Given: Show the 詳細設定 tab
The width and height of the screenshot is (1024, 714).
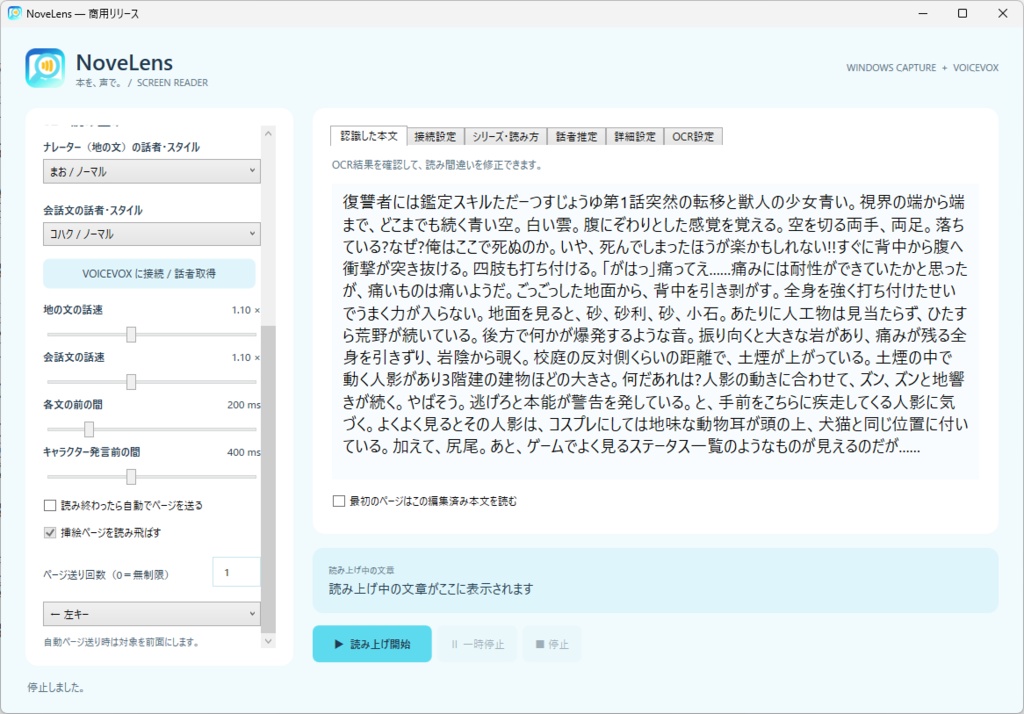Looking at the screenshot, I should [x=635, y=137].
